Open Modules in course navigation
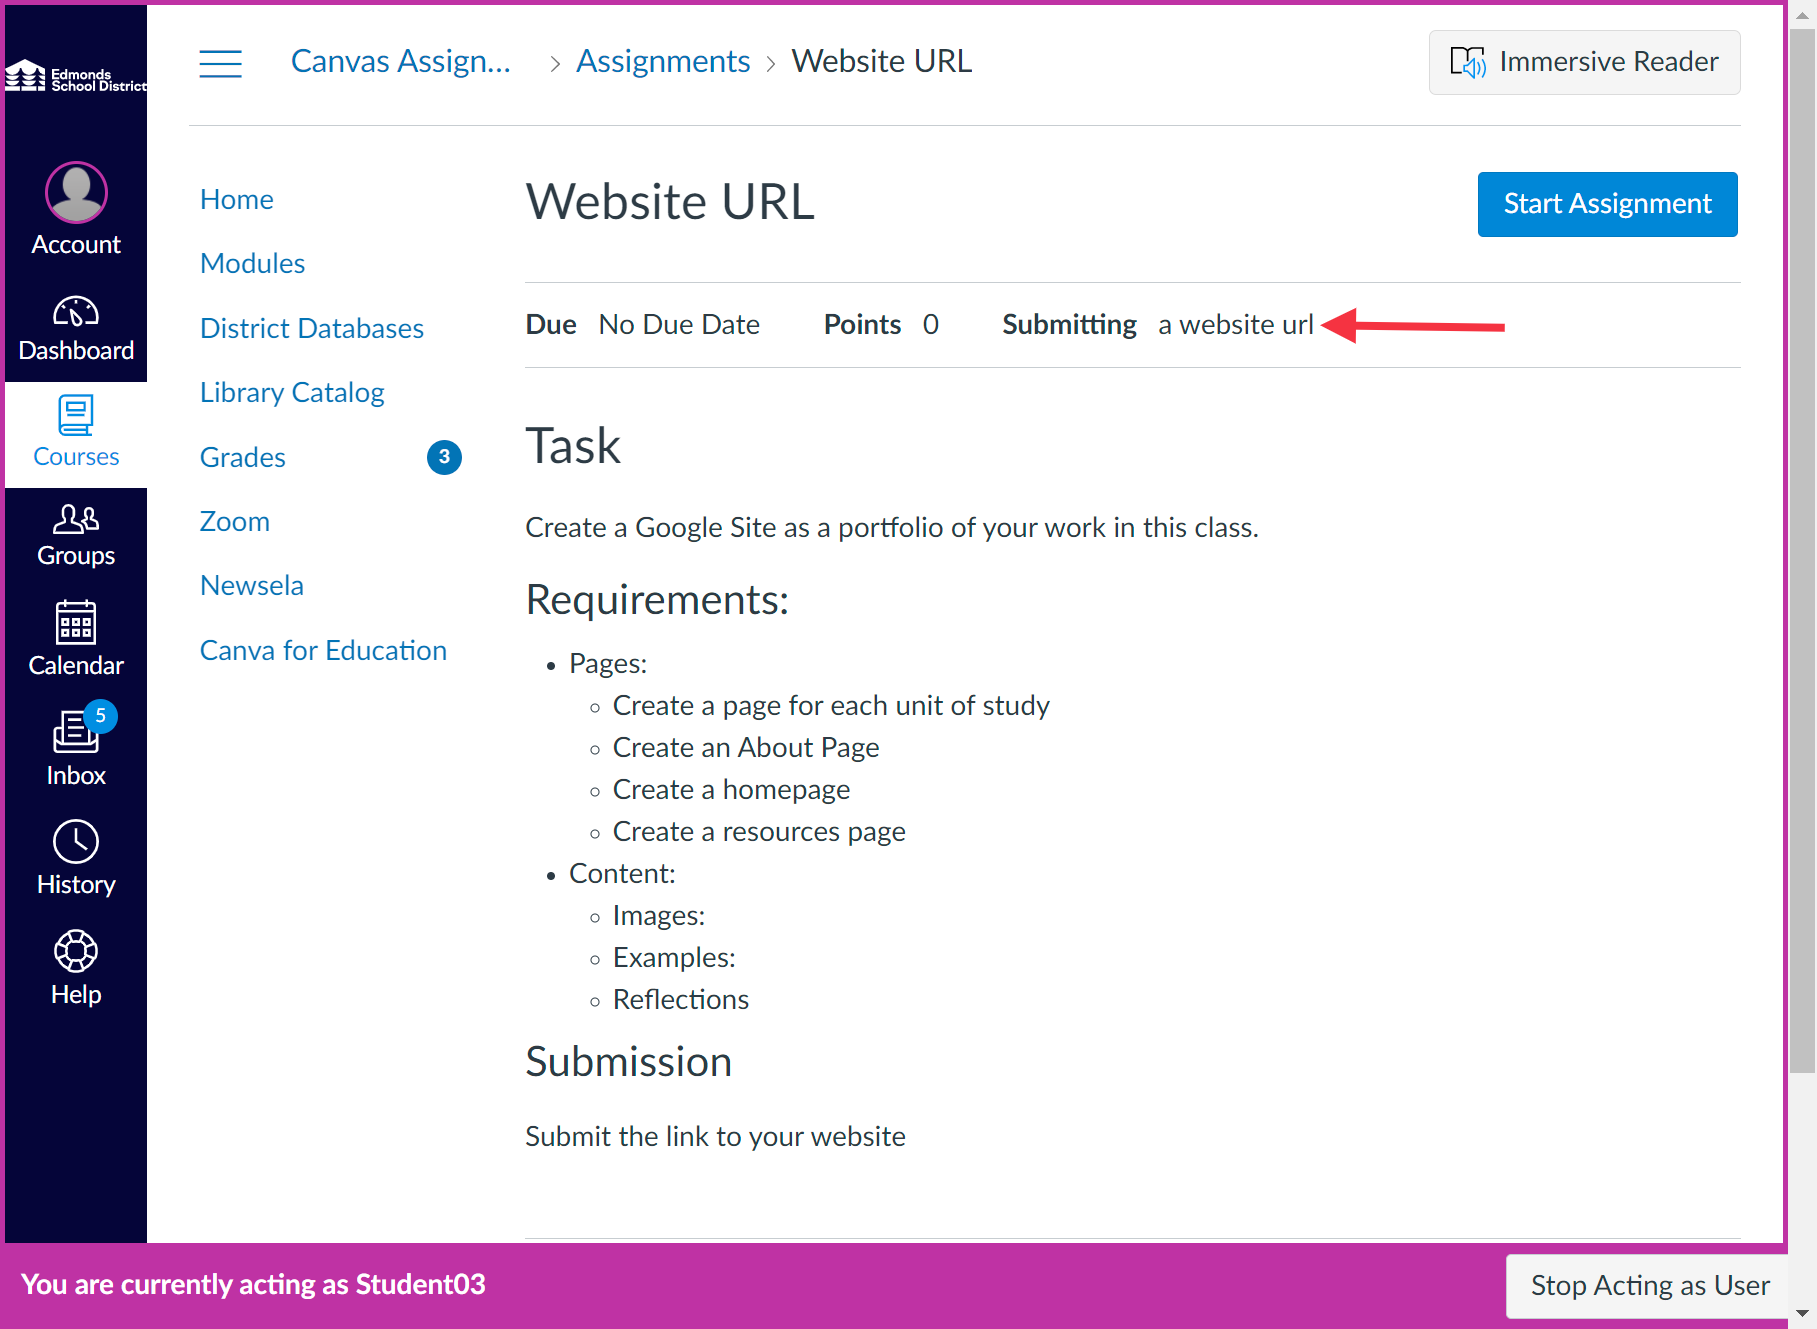1817x1329 pixels. 253,264
